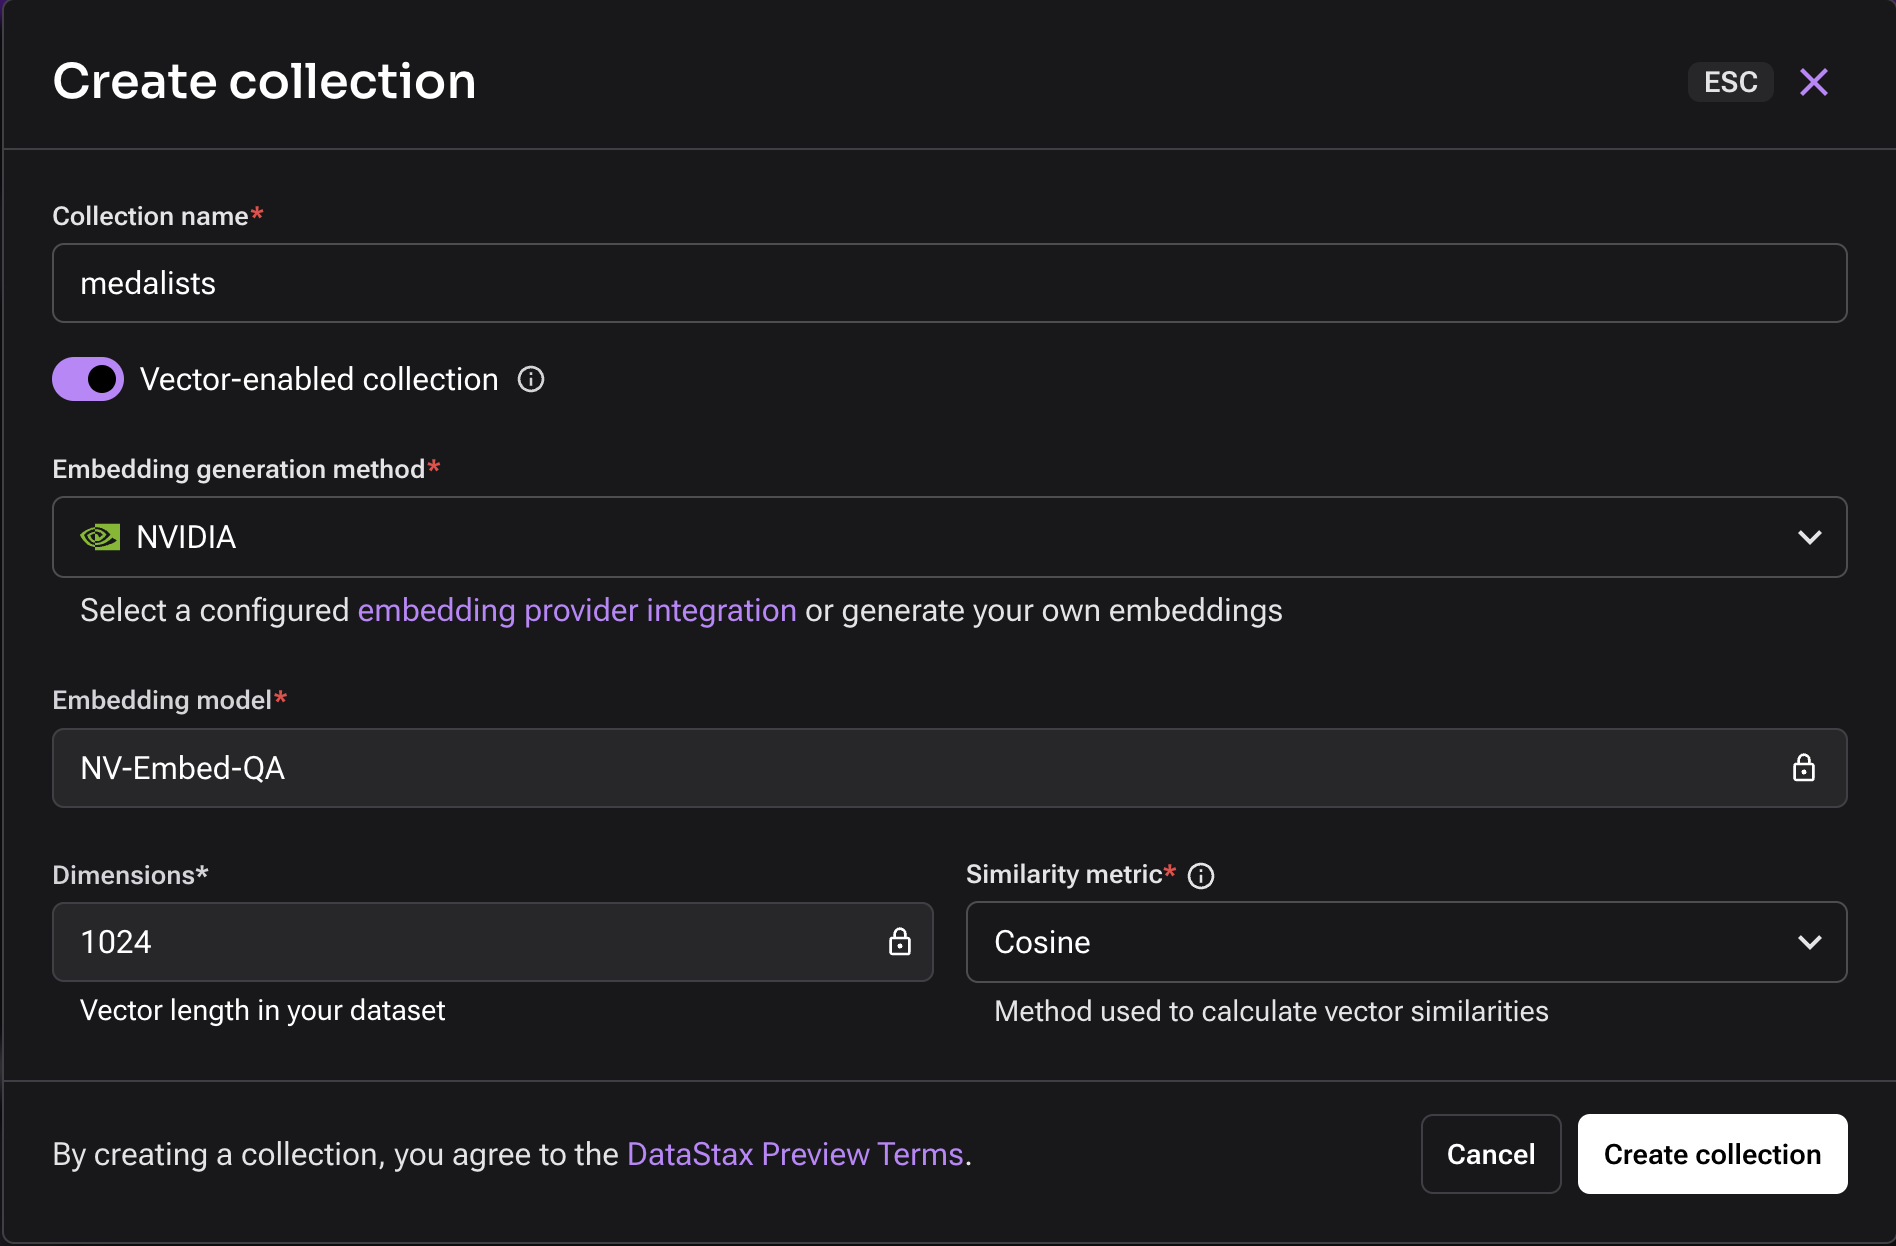The image size is (1896, 1246).
Task: Open the Similarity metric dropdown showing Cosine
Action: coord(1405,942)
